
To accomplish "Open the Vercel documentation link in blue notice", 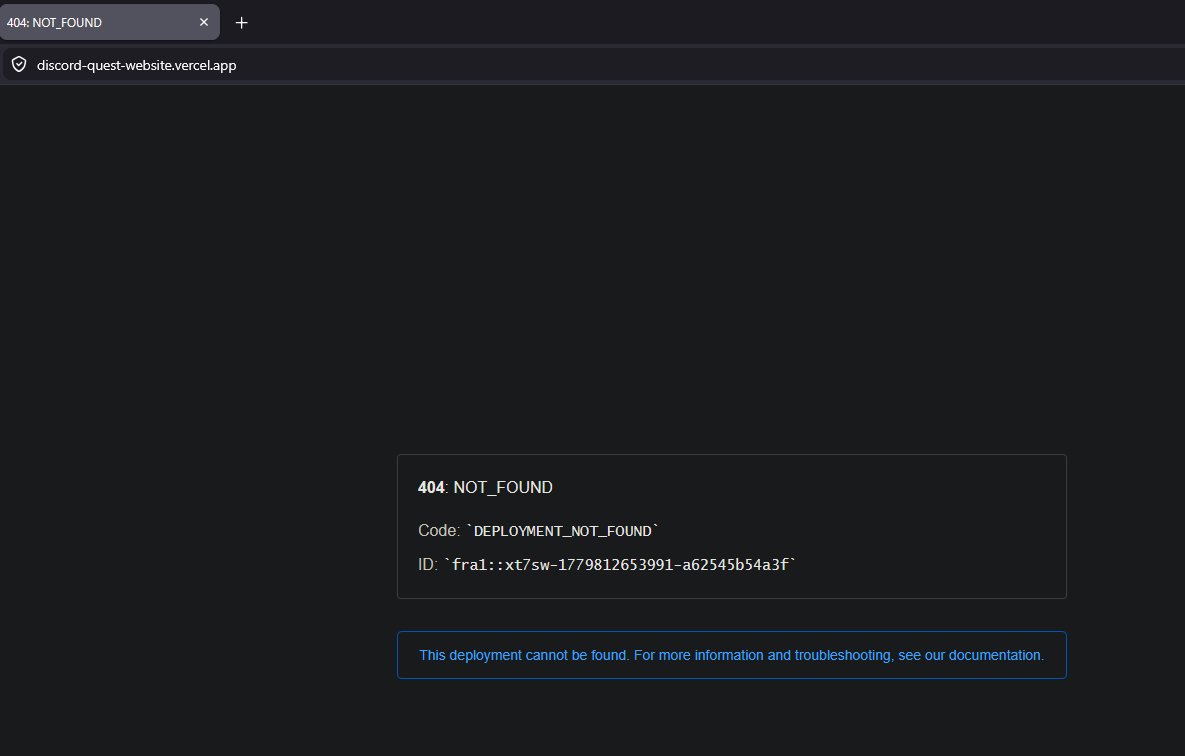I will (731, 655).
